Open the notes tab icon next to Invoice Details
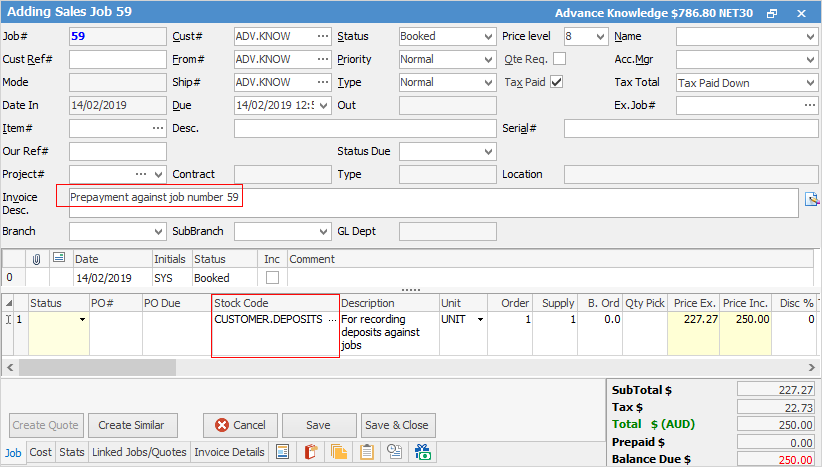 [x=282, y=452]
